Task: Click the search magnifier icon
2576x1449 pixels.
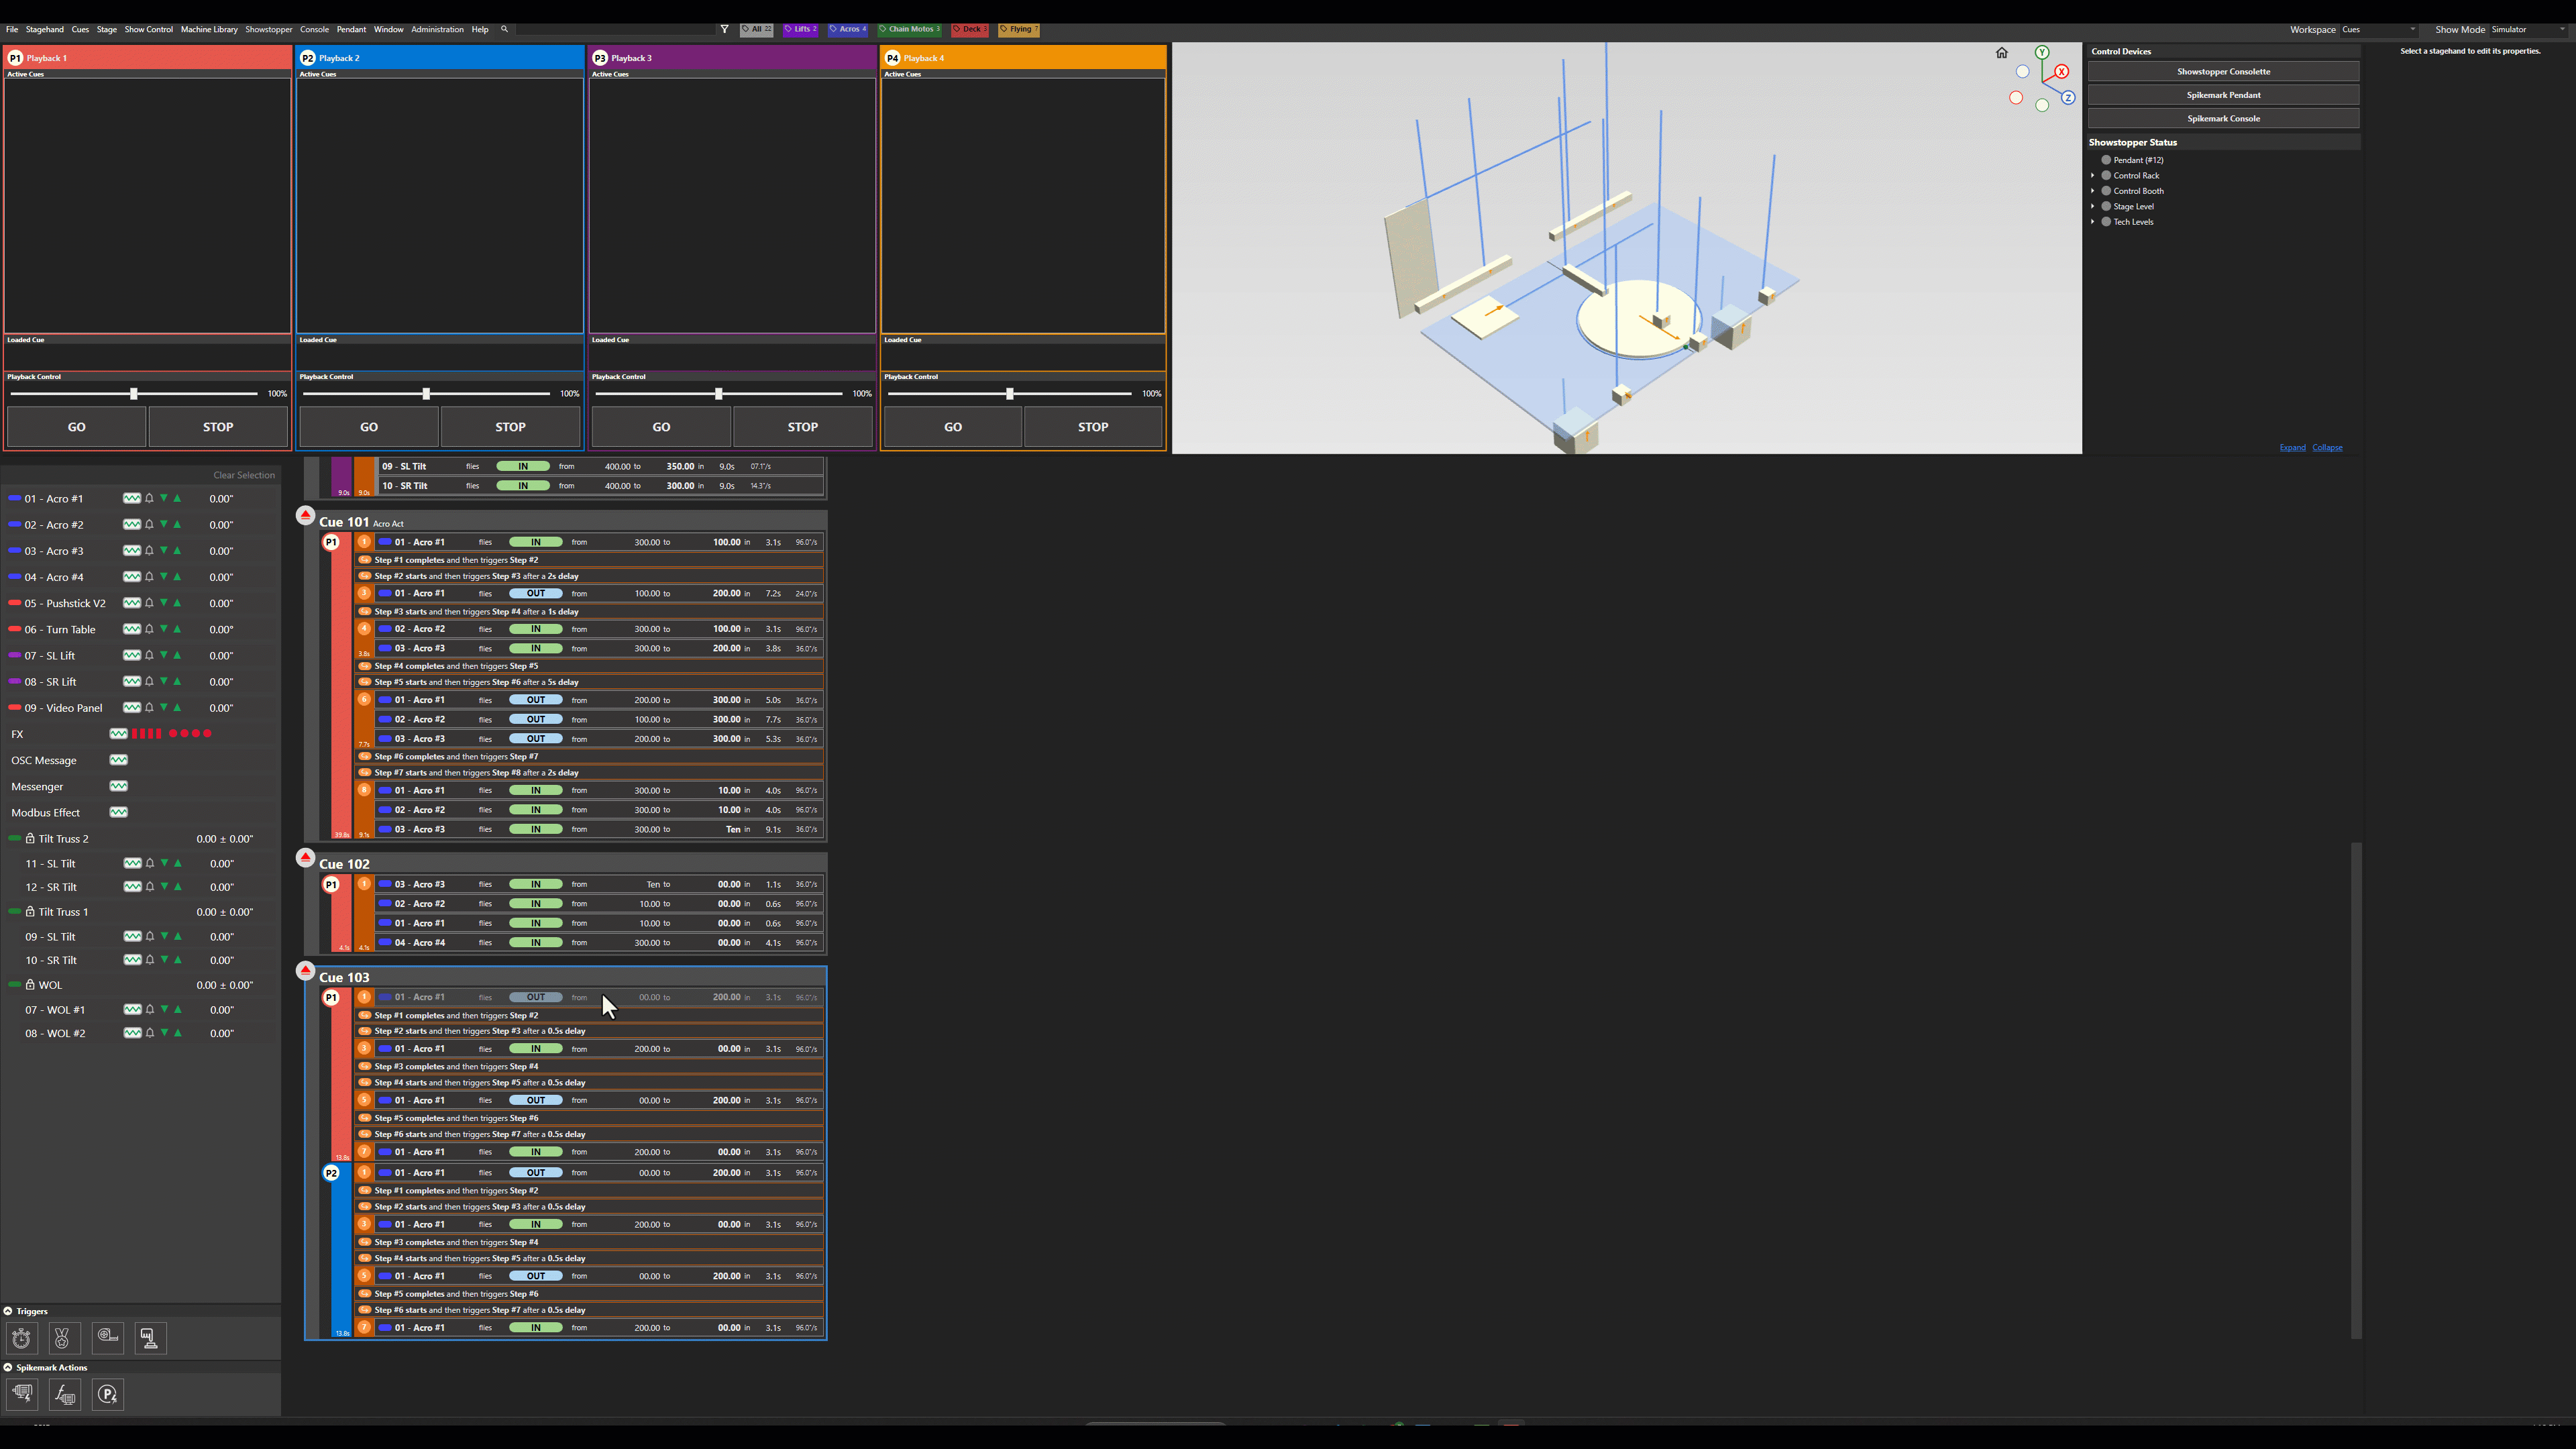Action: 504,29
